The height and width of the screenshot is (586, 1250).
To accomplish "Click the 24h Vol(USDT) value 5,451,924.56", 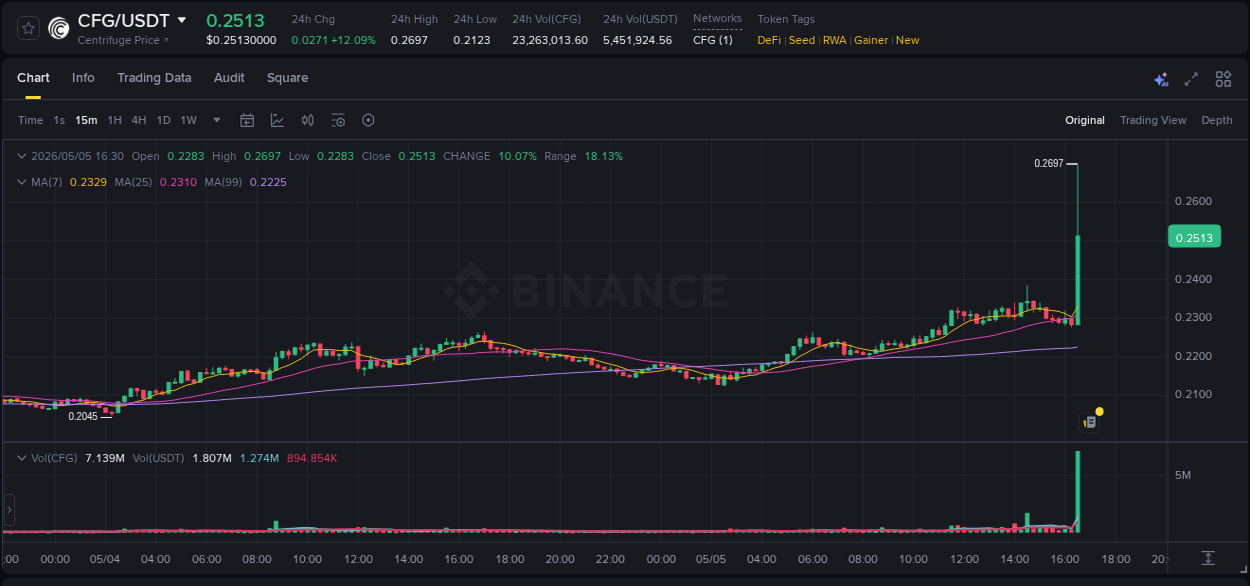I will point(637,40).
